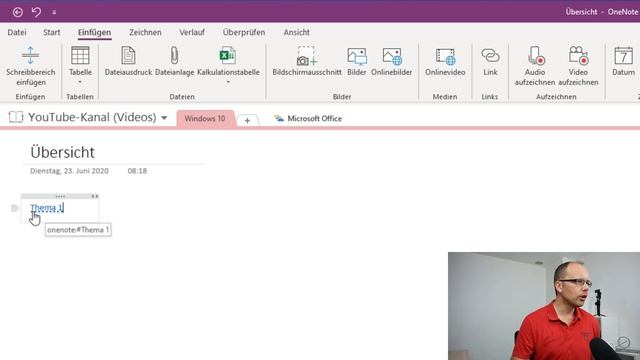
Task: Attach a file with Dateianlage
Action: coord(174,61)
